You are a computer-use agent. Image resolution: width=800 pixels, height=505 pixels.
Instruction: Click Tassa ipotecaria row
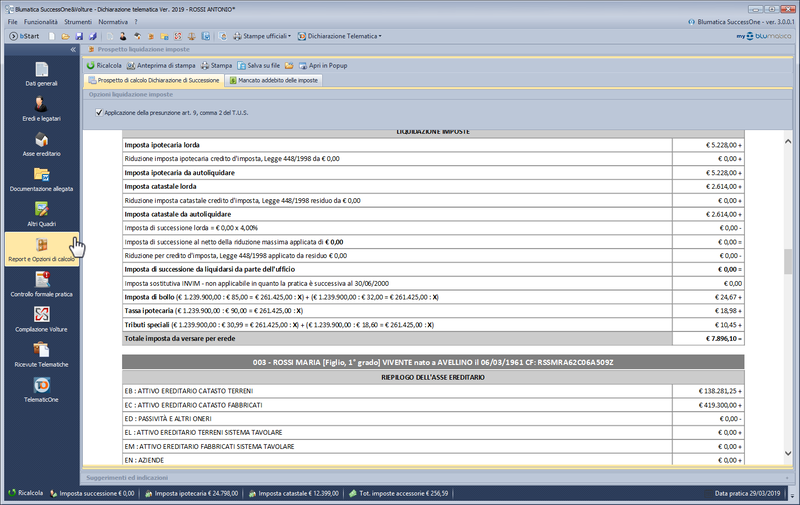coord(433,311)
